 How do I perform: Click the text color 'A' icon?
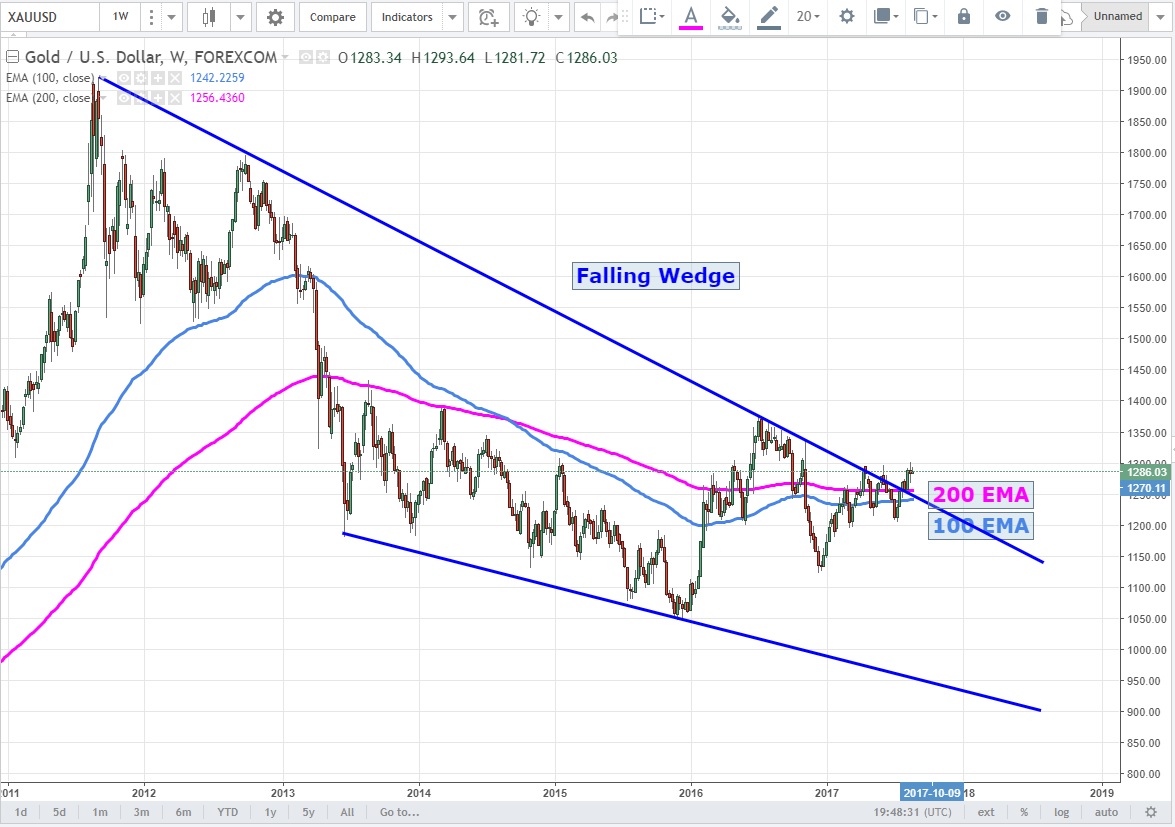pyautogui.click(x=690, y=16)
